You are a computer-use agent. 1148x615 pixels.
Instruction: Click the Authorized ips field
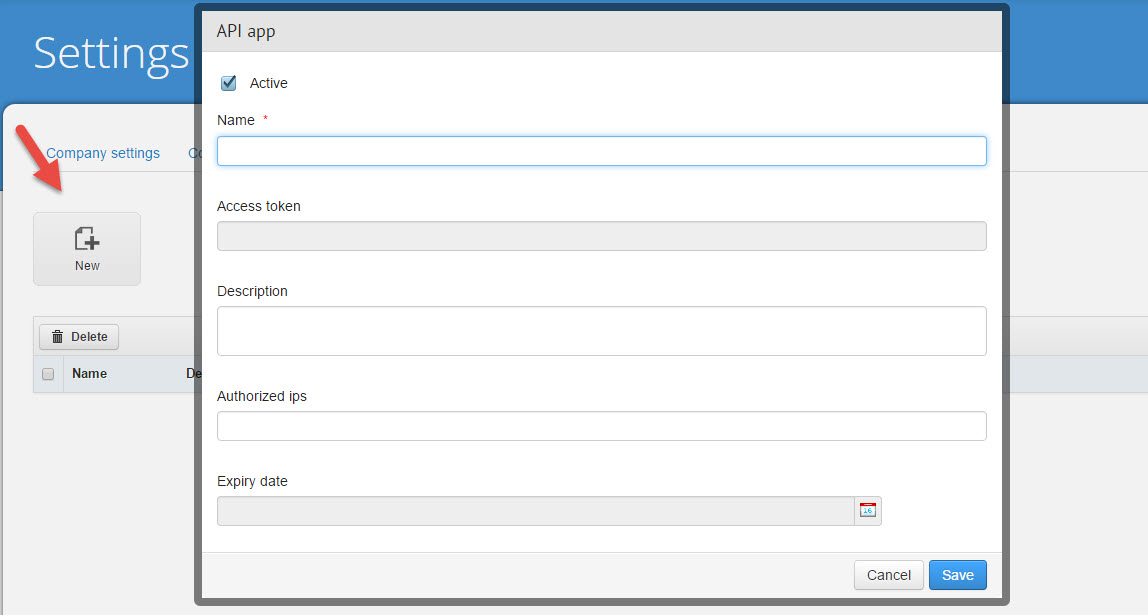pyautogui.click(x=600, y=425)
